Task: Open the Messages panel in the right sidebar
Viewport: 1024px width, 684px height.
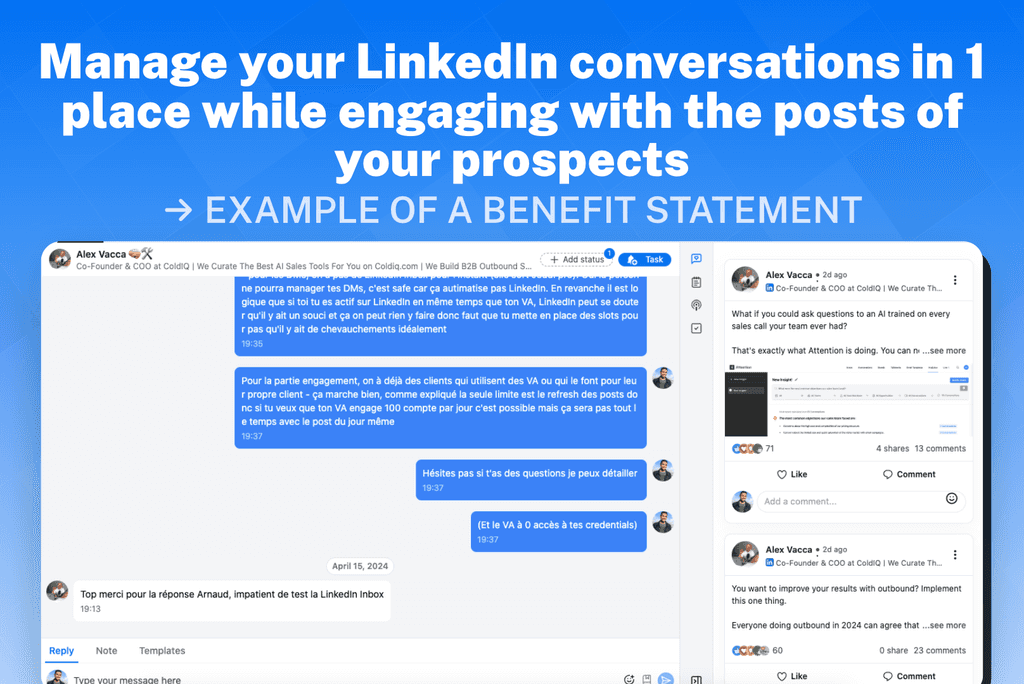Action: point(697,258)
